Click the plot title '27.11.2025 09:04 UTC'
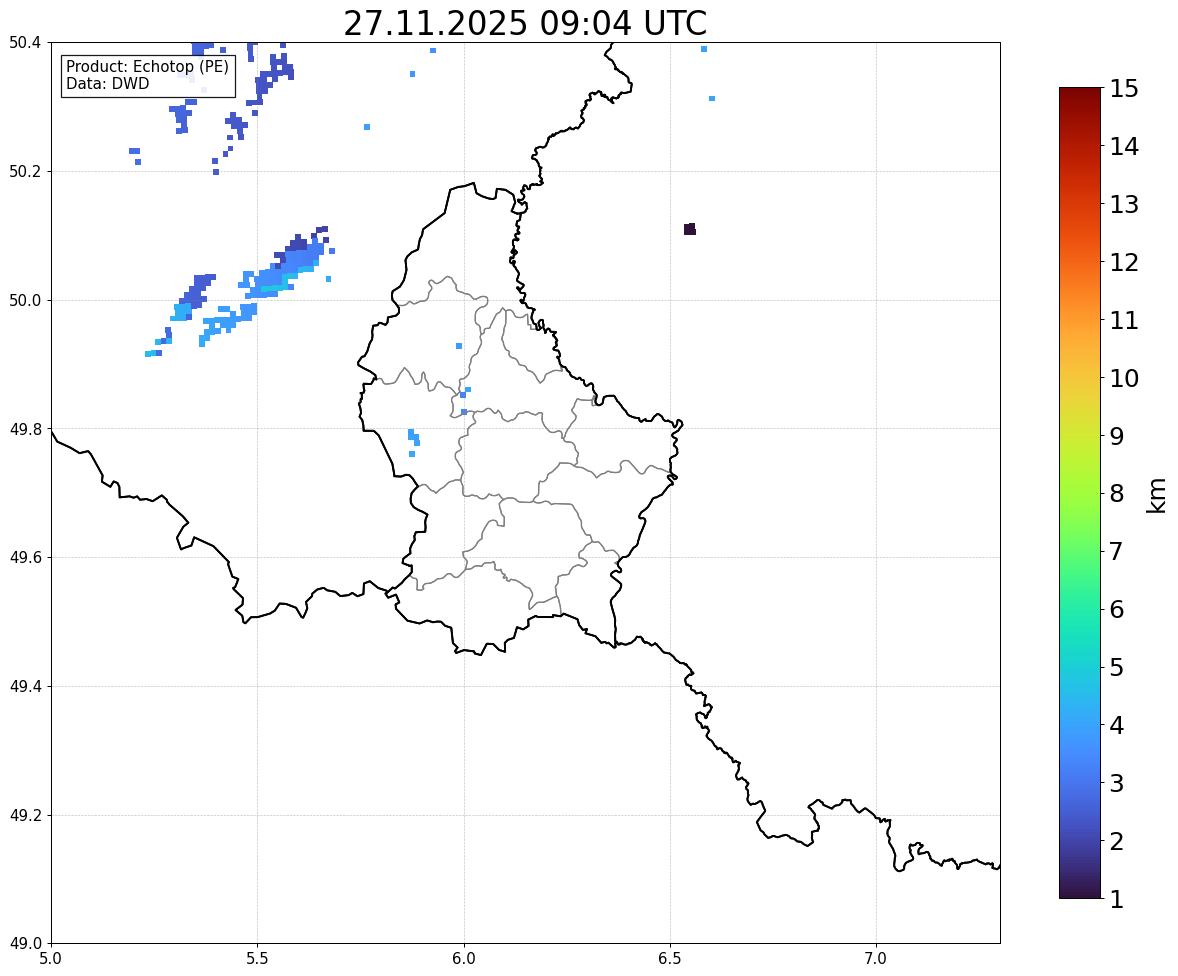This screenshot has width=1178, height=976. [x=525, y=23]
